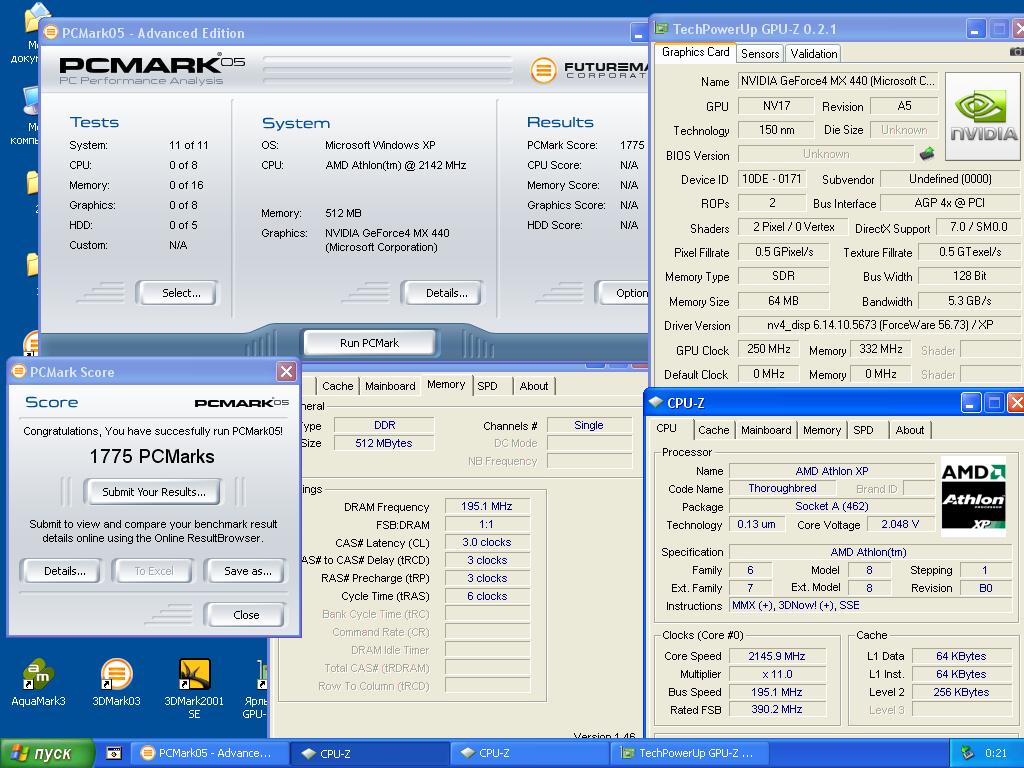Click the Driver Version field in GPU-Z
This screenshot has height=768, width=1024.
pos(879,325)
